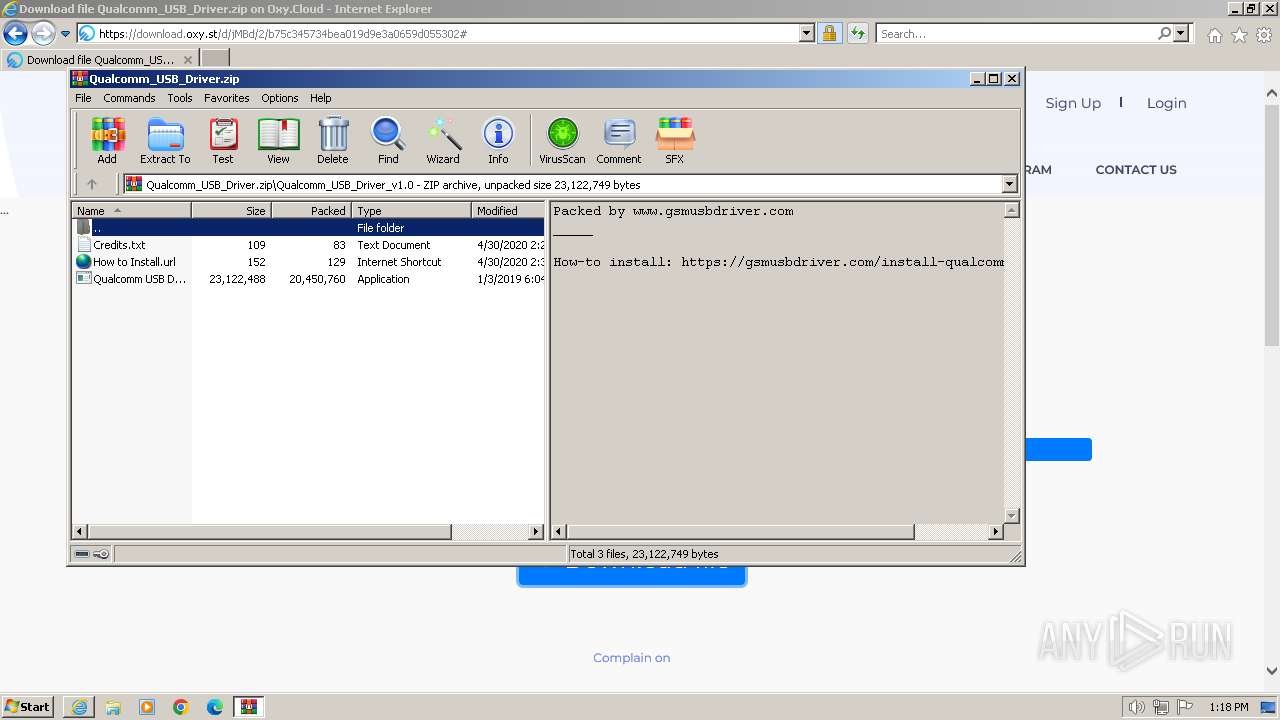Click the Windows Start button
The height and width of the screenshot is (720, 1280).
click(28, 707)
